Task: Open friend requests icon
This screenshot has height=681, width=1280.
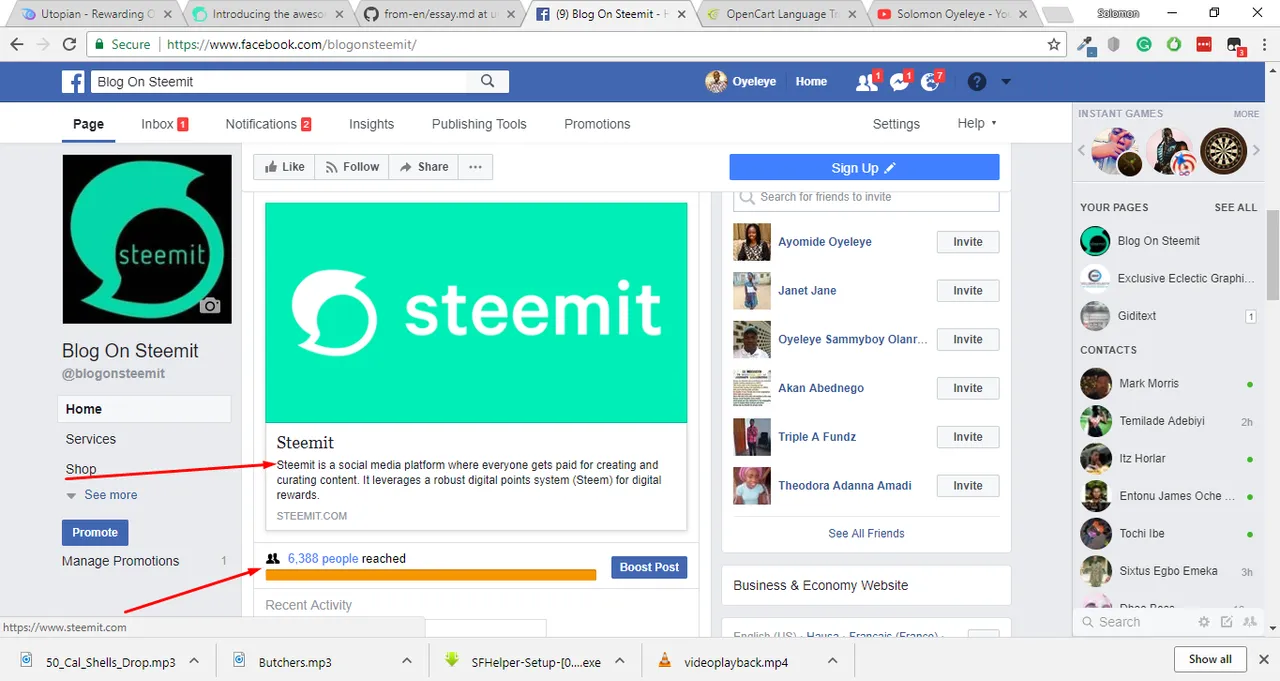Action: pos(866,82)
